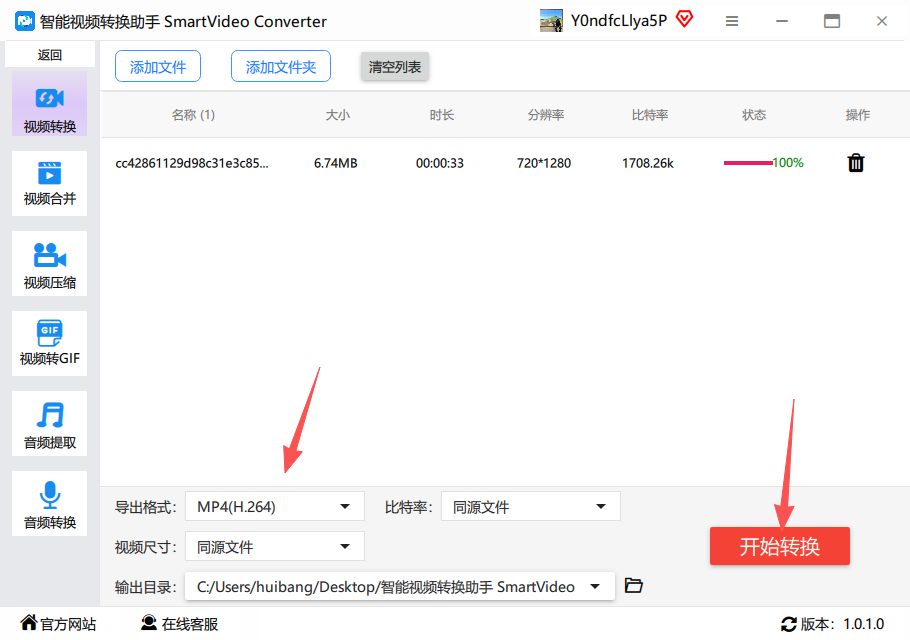Open the 音频转换 audio convert tool
The height and width of the screenshot is (640, 910).
tap(49, 504)
